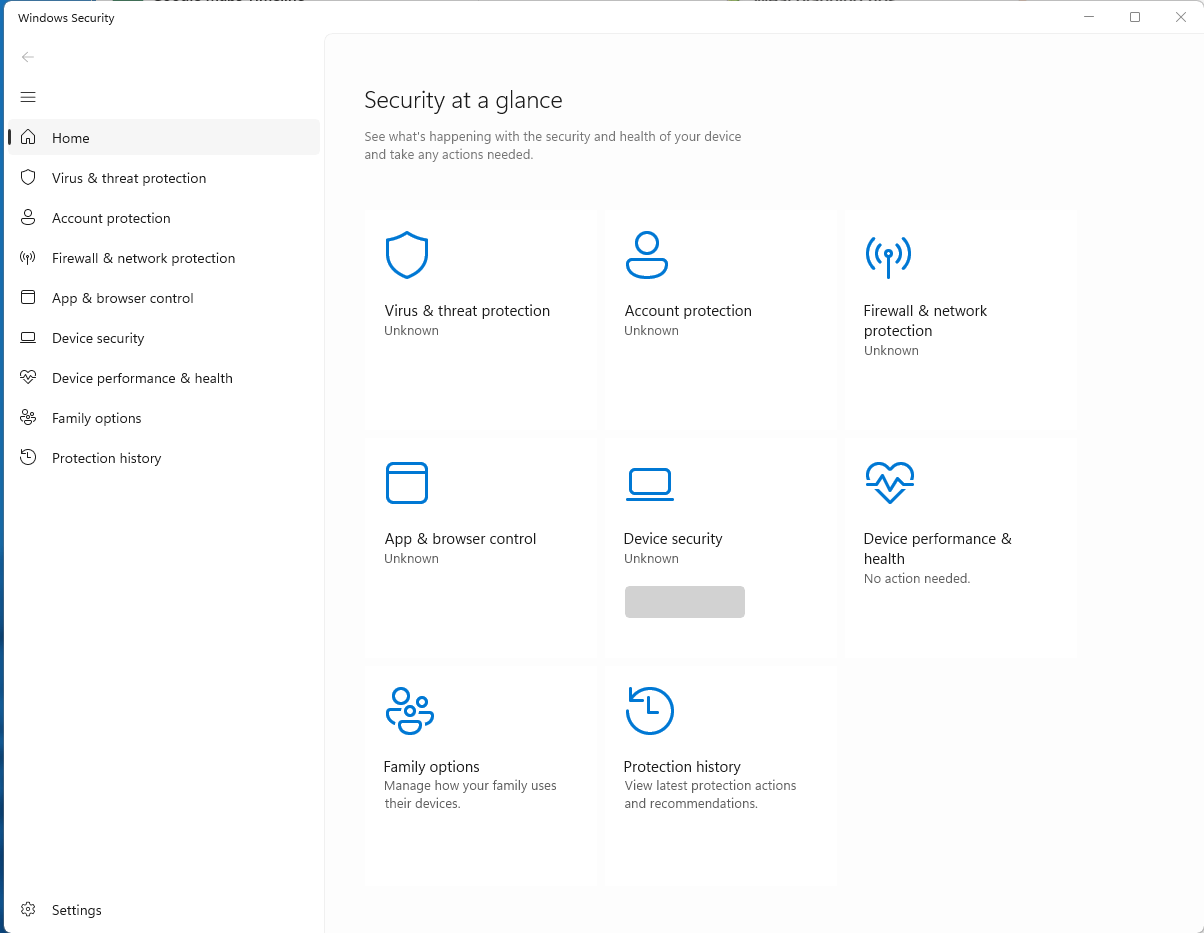Viewport: 1204px width, 933px height.
Task: Click the heart-pulse icon in sidebar
Action: pyautogui.click(x=28, y=377)
